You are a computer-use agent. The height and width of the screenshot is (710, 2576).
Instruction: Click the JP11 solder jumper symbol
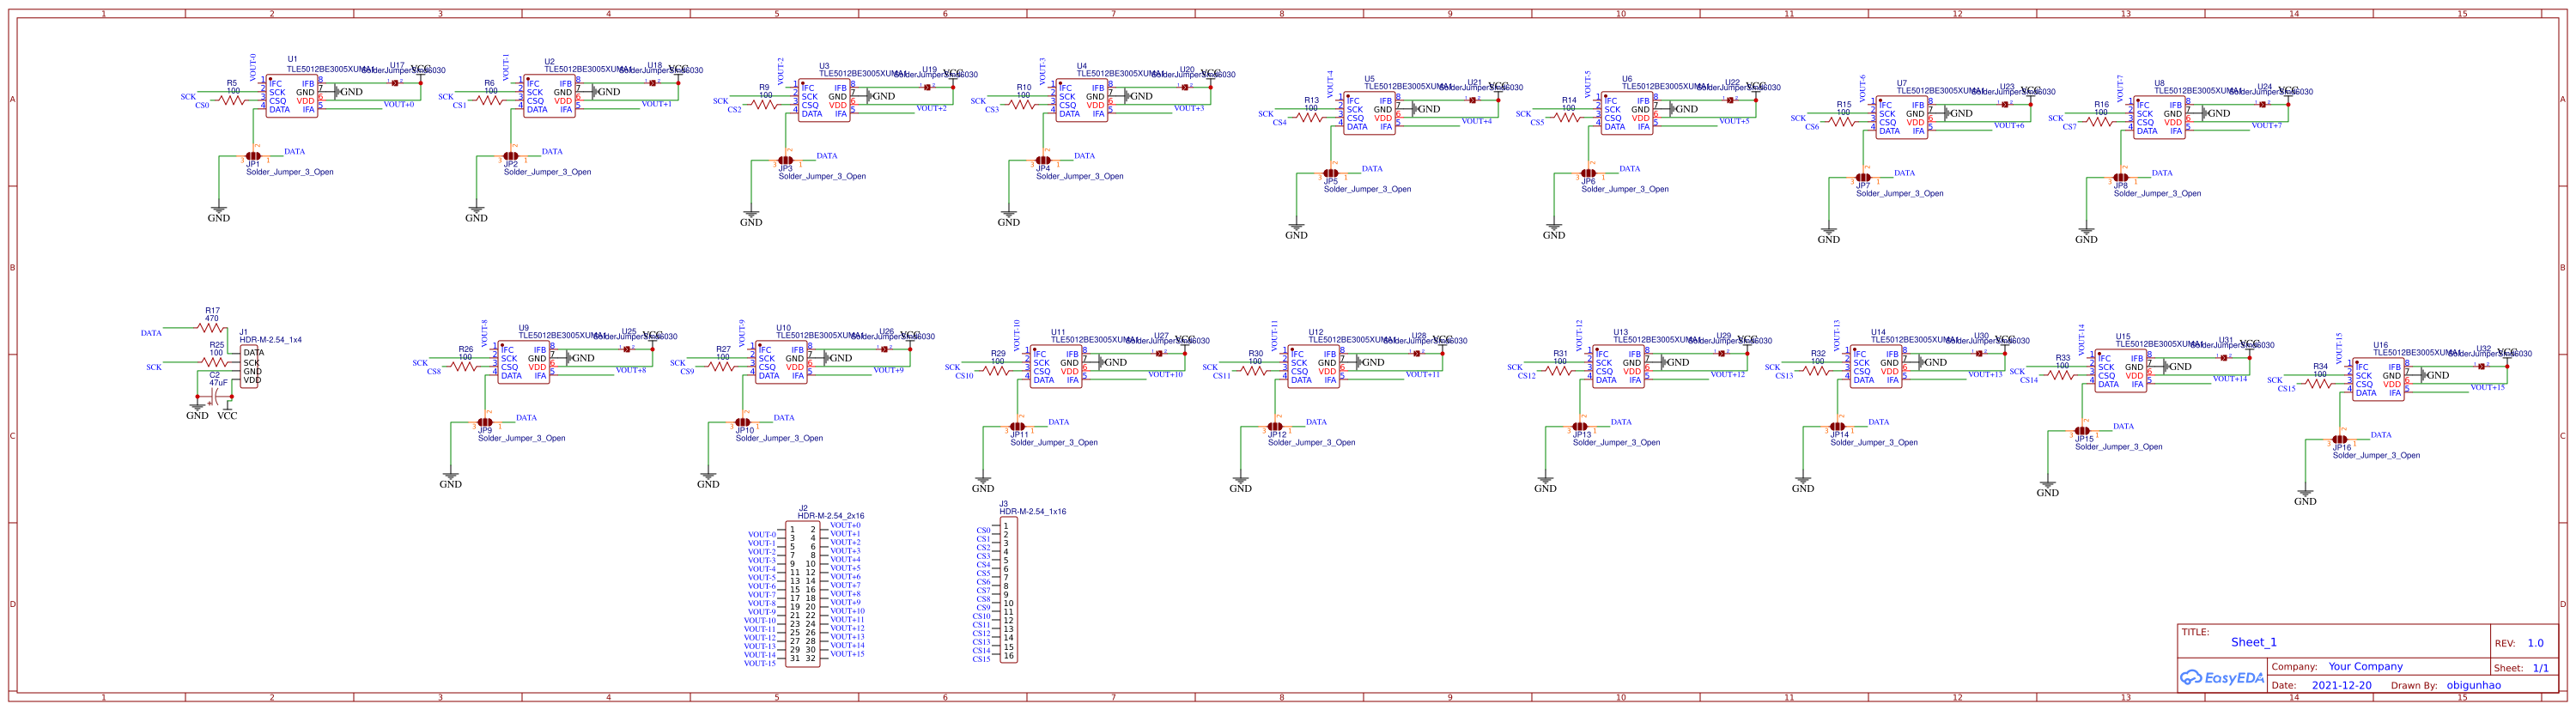pyautogui.click(x=1017, y=426)
